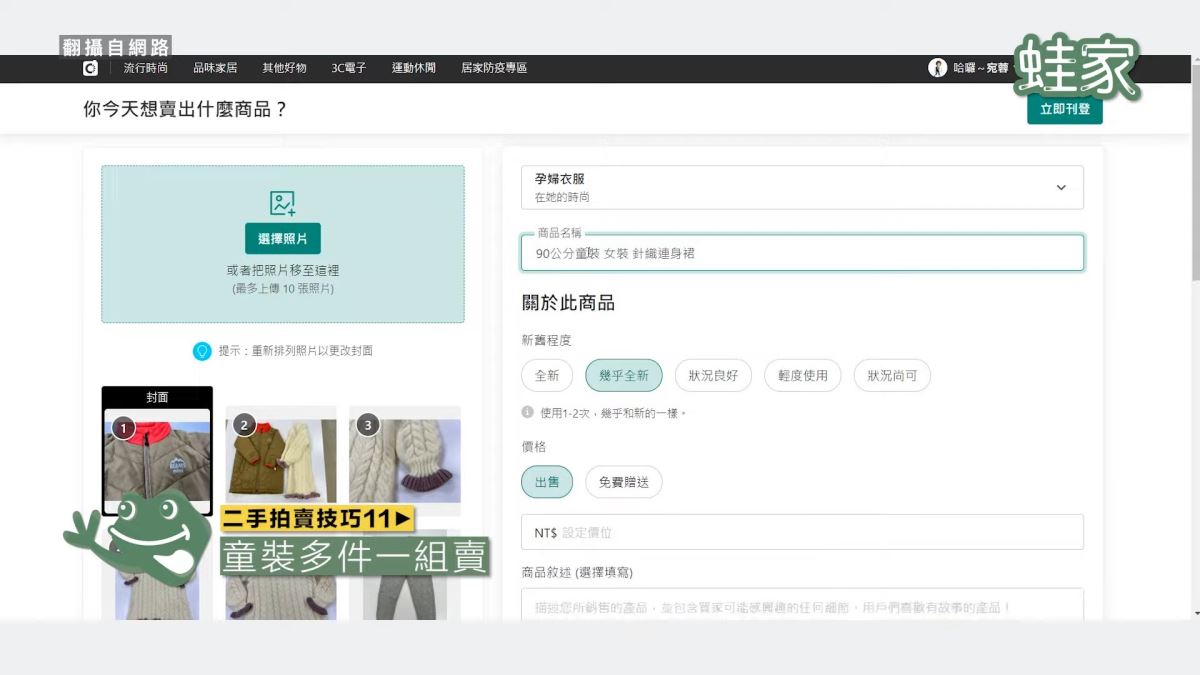
Task: Pick the 輕度使用 condition option
Action: tap(803, 376)
